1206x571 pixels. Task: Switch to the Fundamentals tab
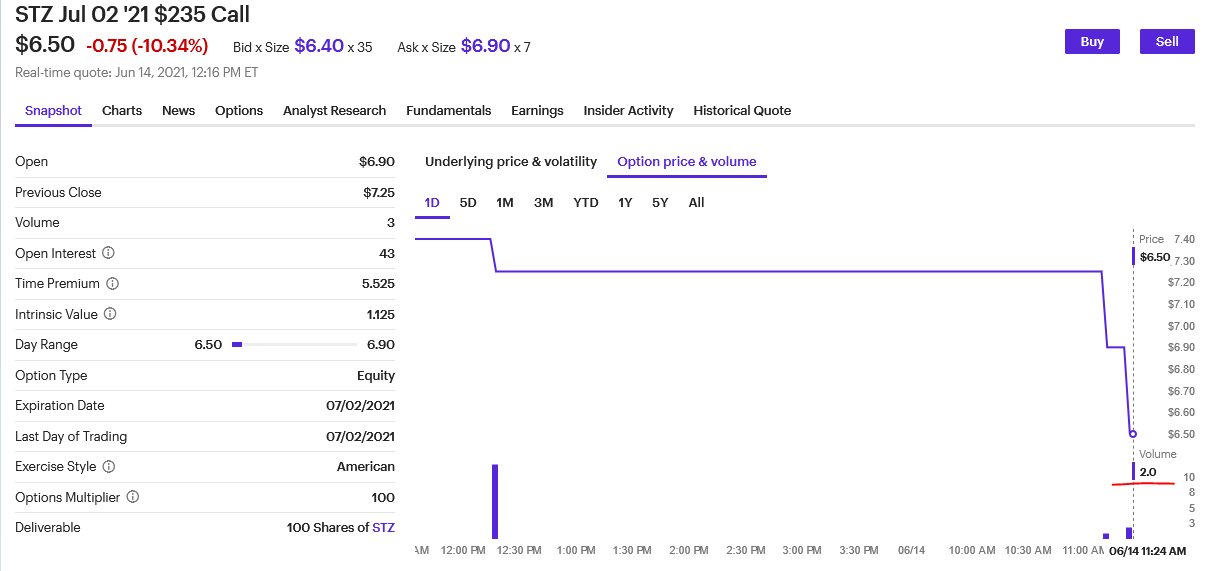point(449,111)
